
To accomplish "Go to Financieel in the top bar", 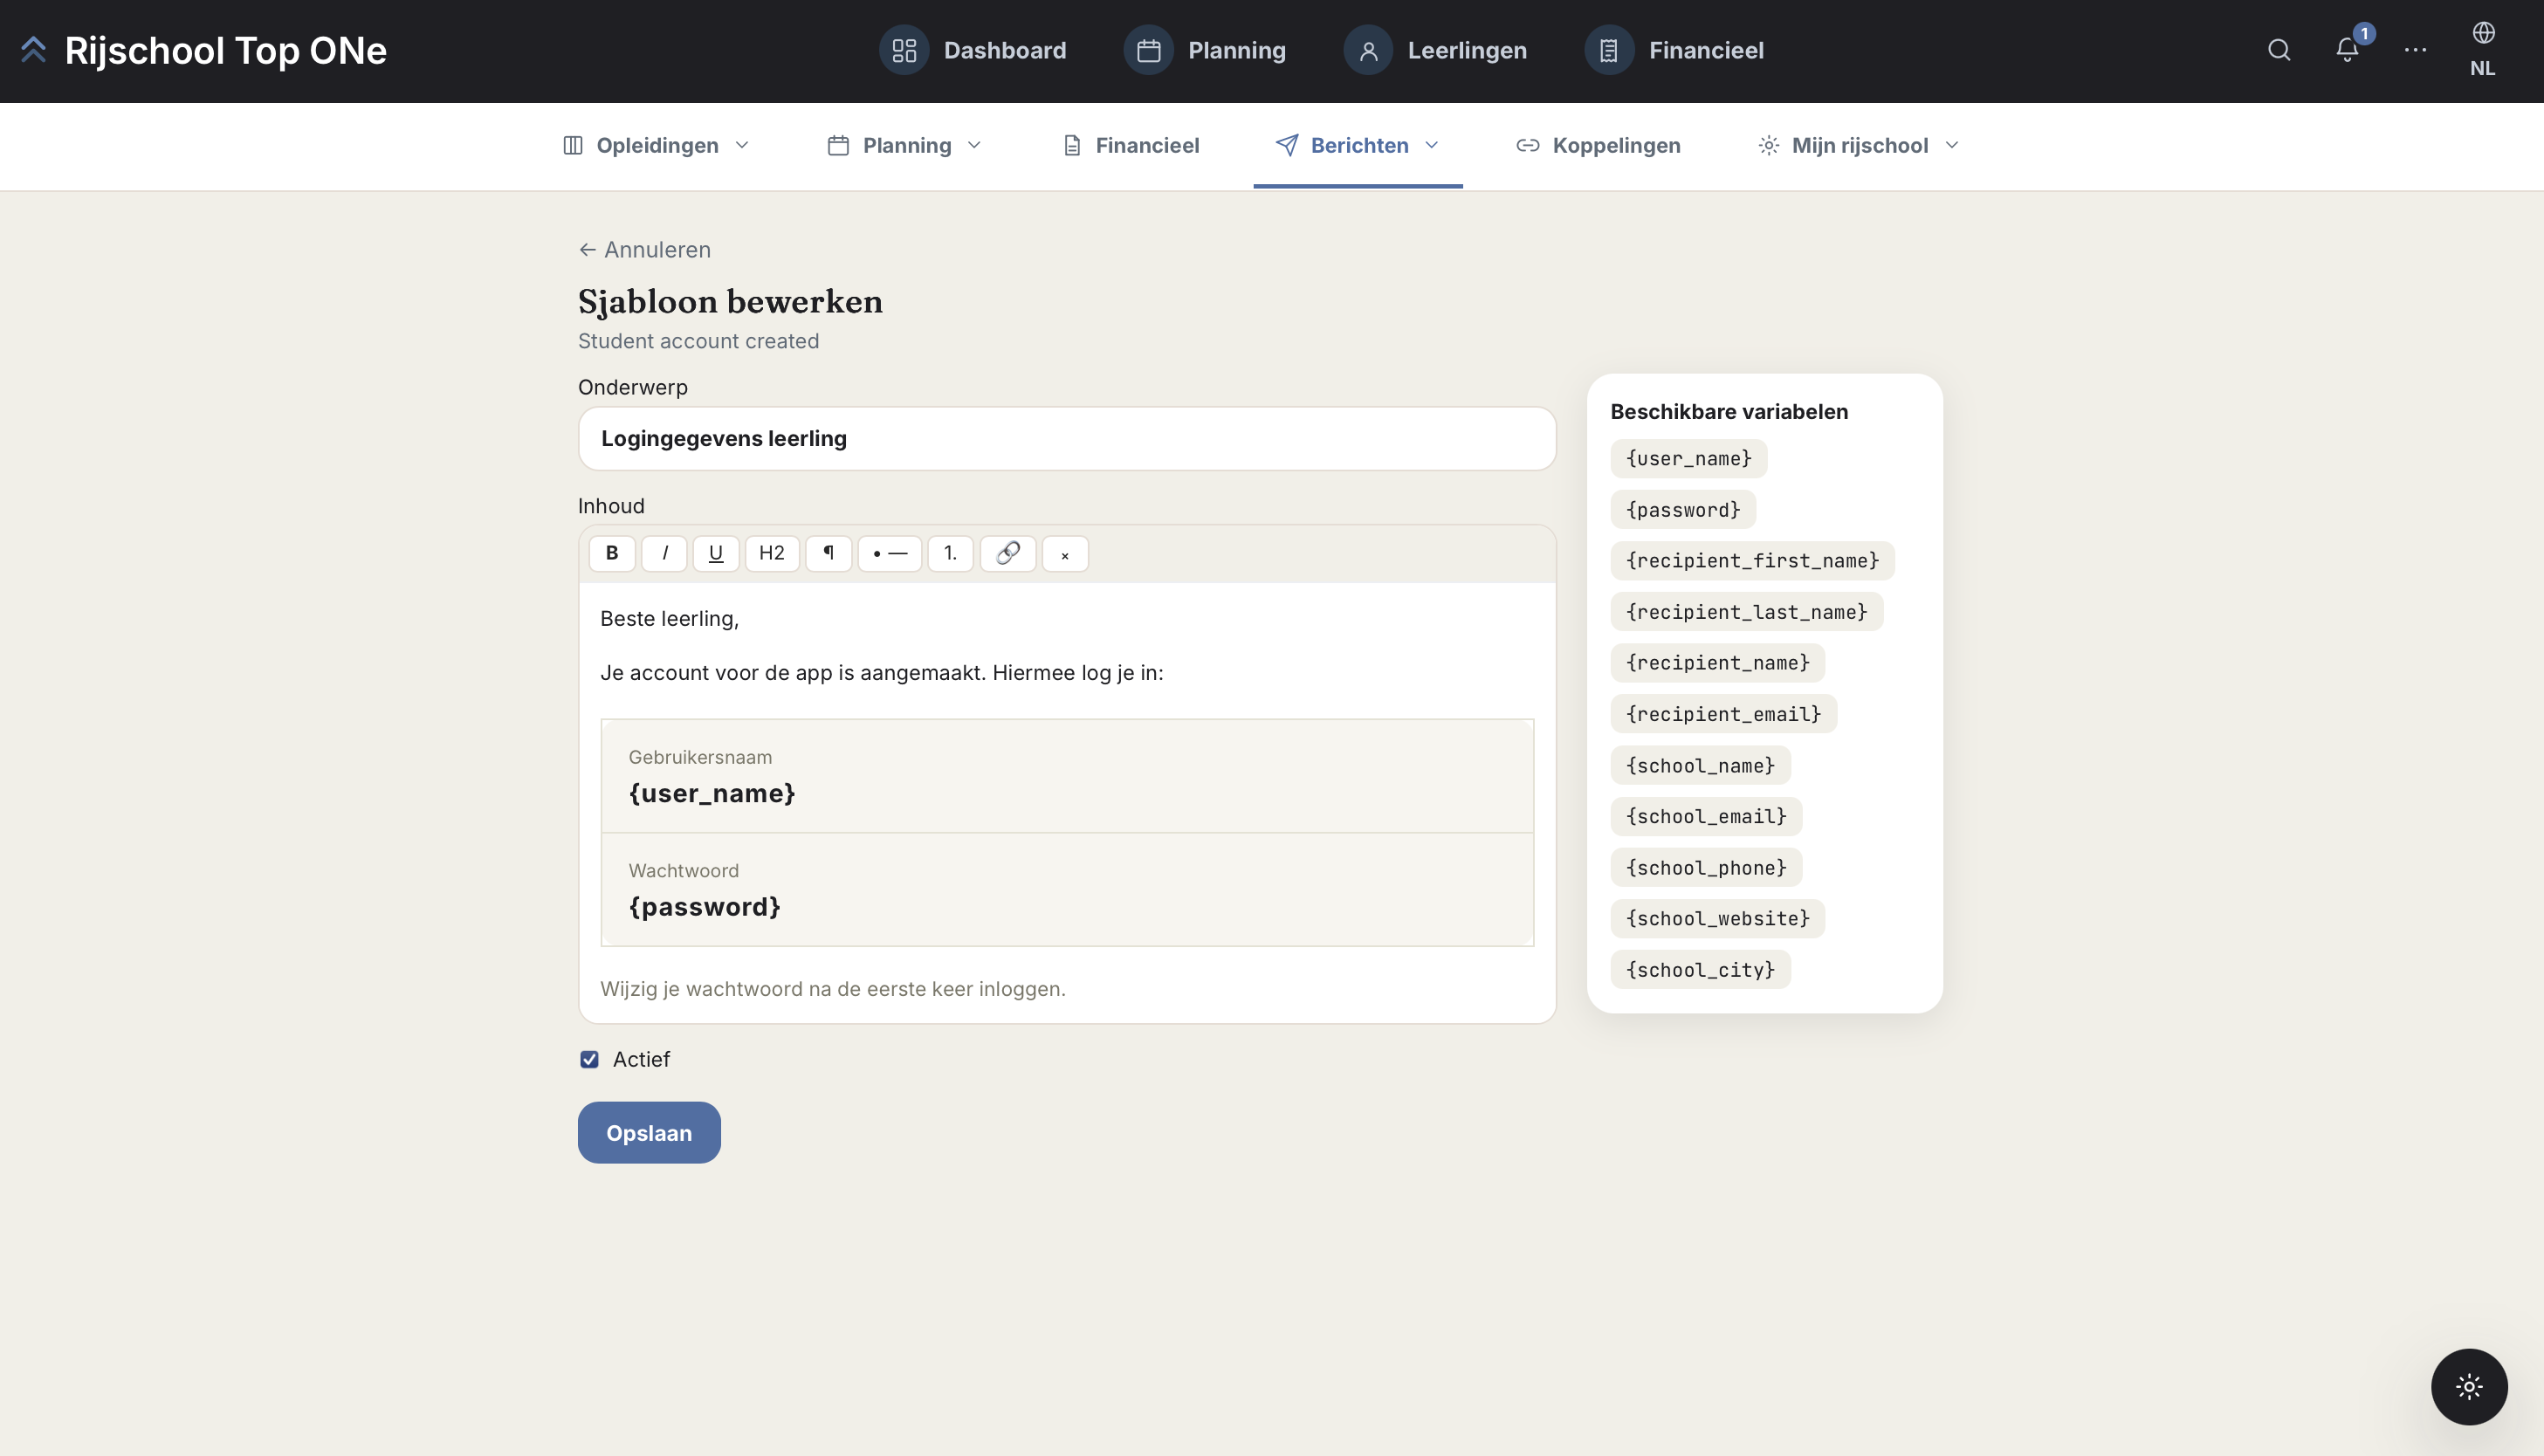I will point(1674,50).
